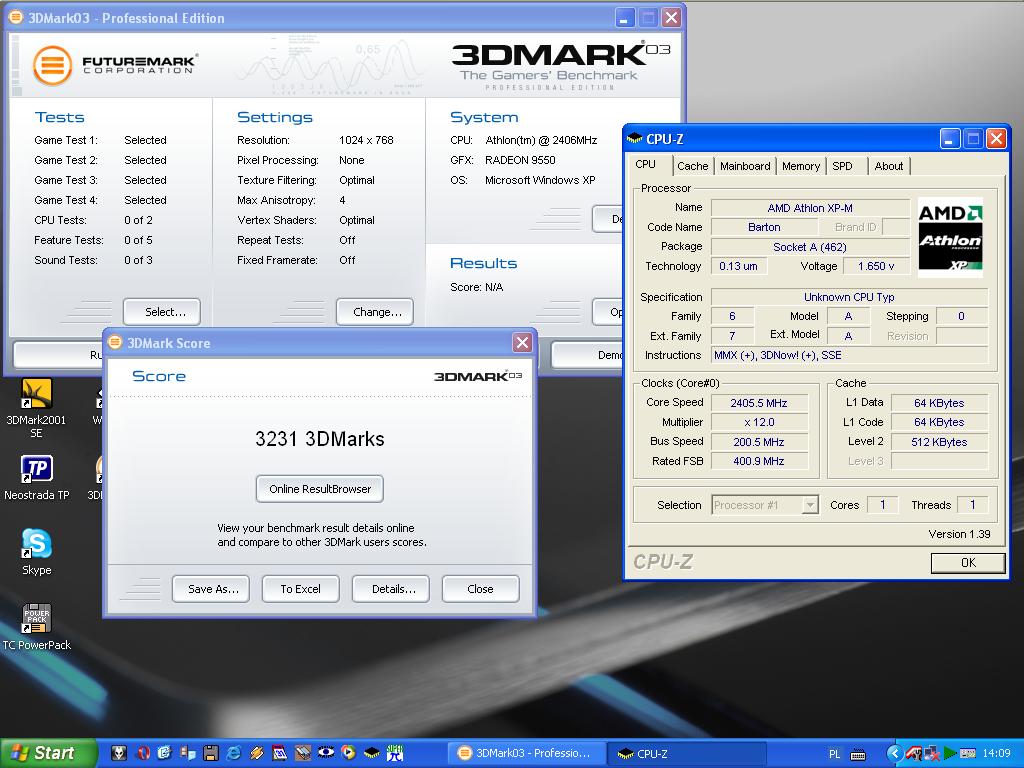Open the Memory tab in CPU-Z
Image resolution: width=1024 pixels, height=768 pixels.
[801, 166]
